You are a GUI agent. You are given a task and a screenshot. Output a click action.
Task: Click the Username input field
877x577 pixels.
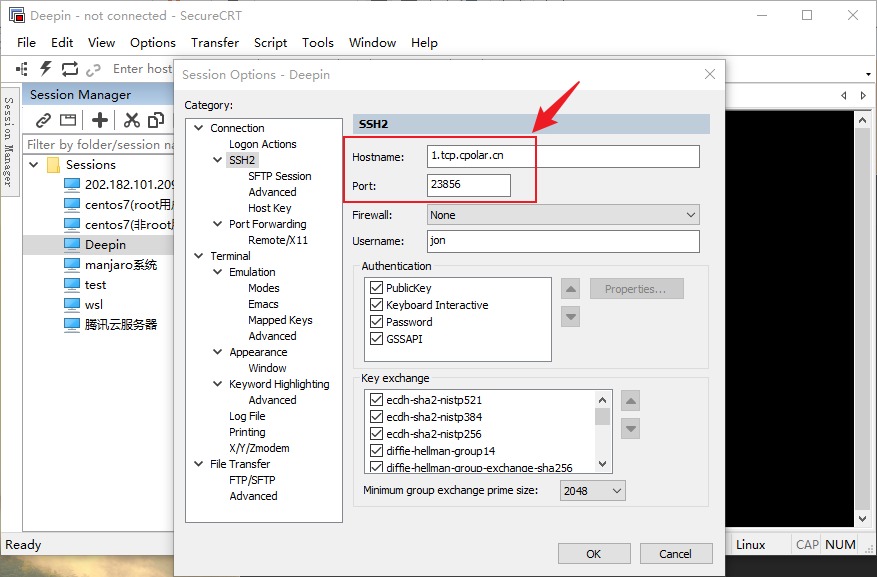pos(563,241)
